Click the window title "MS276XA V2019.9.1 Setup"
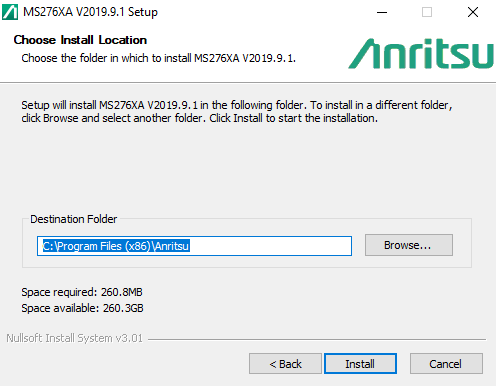 point(90,12)
